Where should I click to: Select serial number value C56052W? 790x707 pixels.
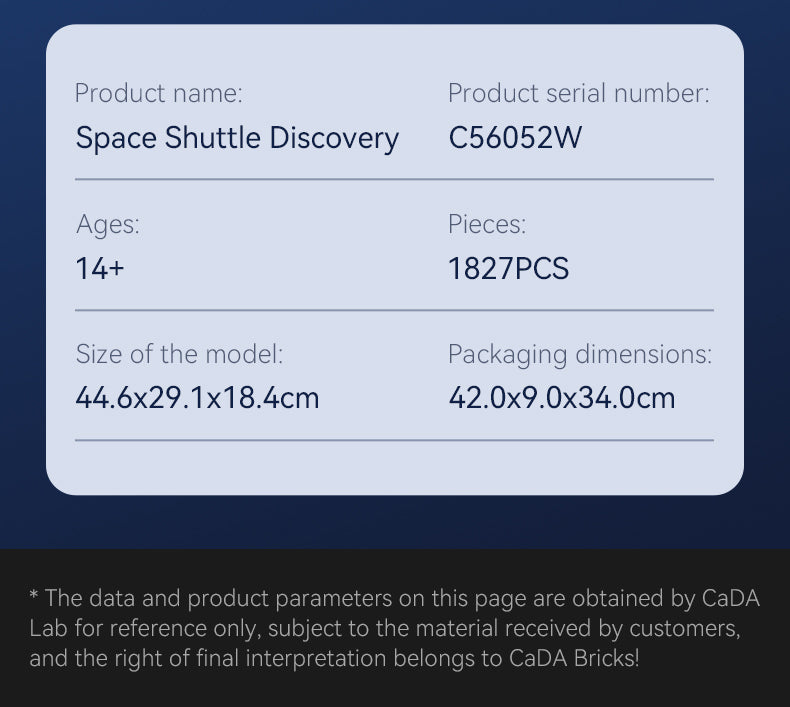pyautogui.click(x=515, y=138)
